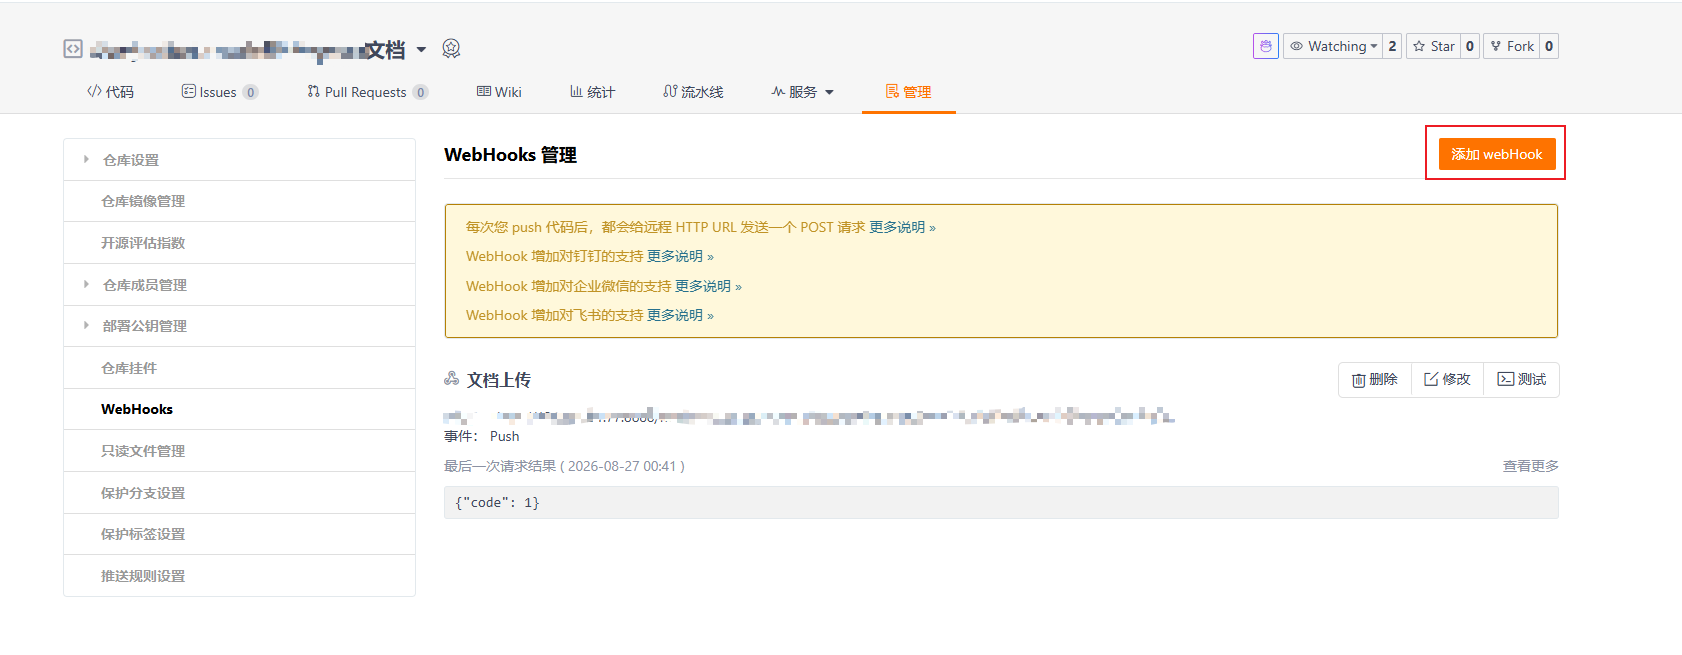1682x655 pixels.
Task: Click the 添加 webHook button
Action: pyautogui.click(x=1497, y=154)
